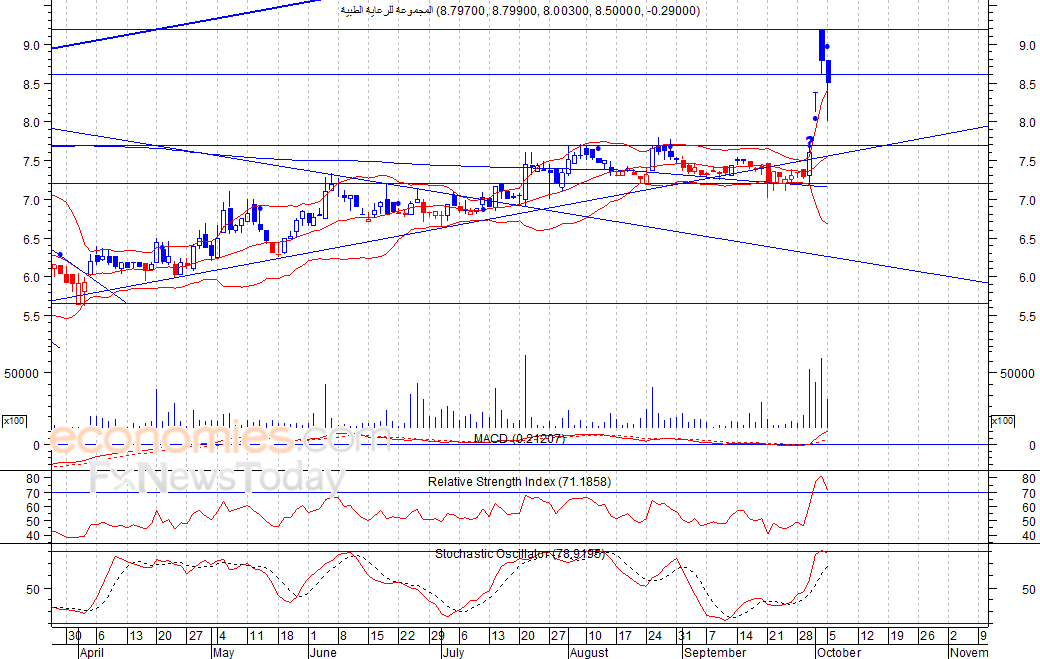The image size is (1040, 659).
Task: Click the May month label
Action: coord(224,652)
